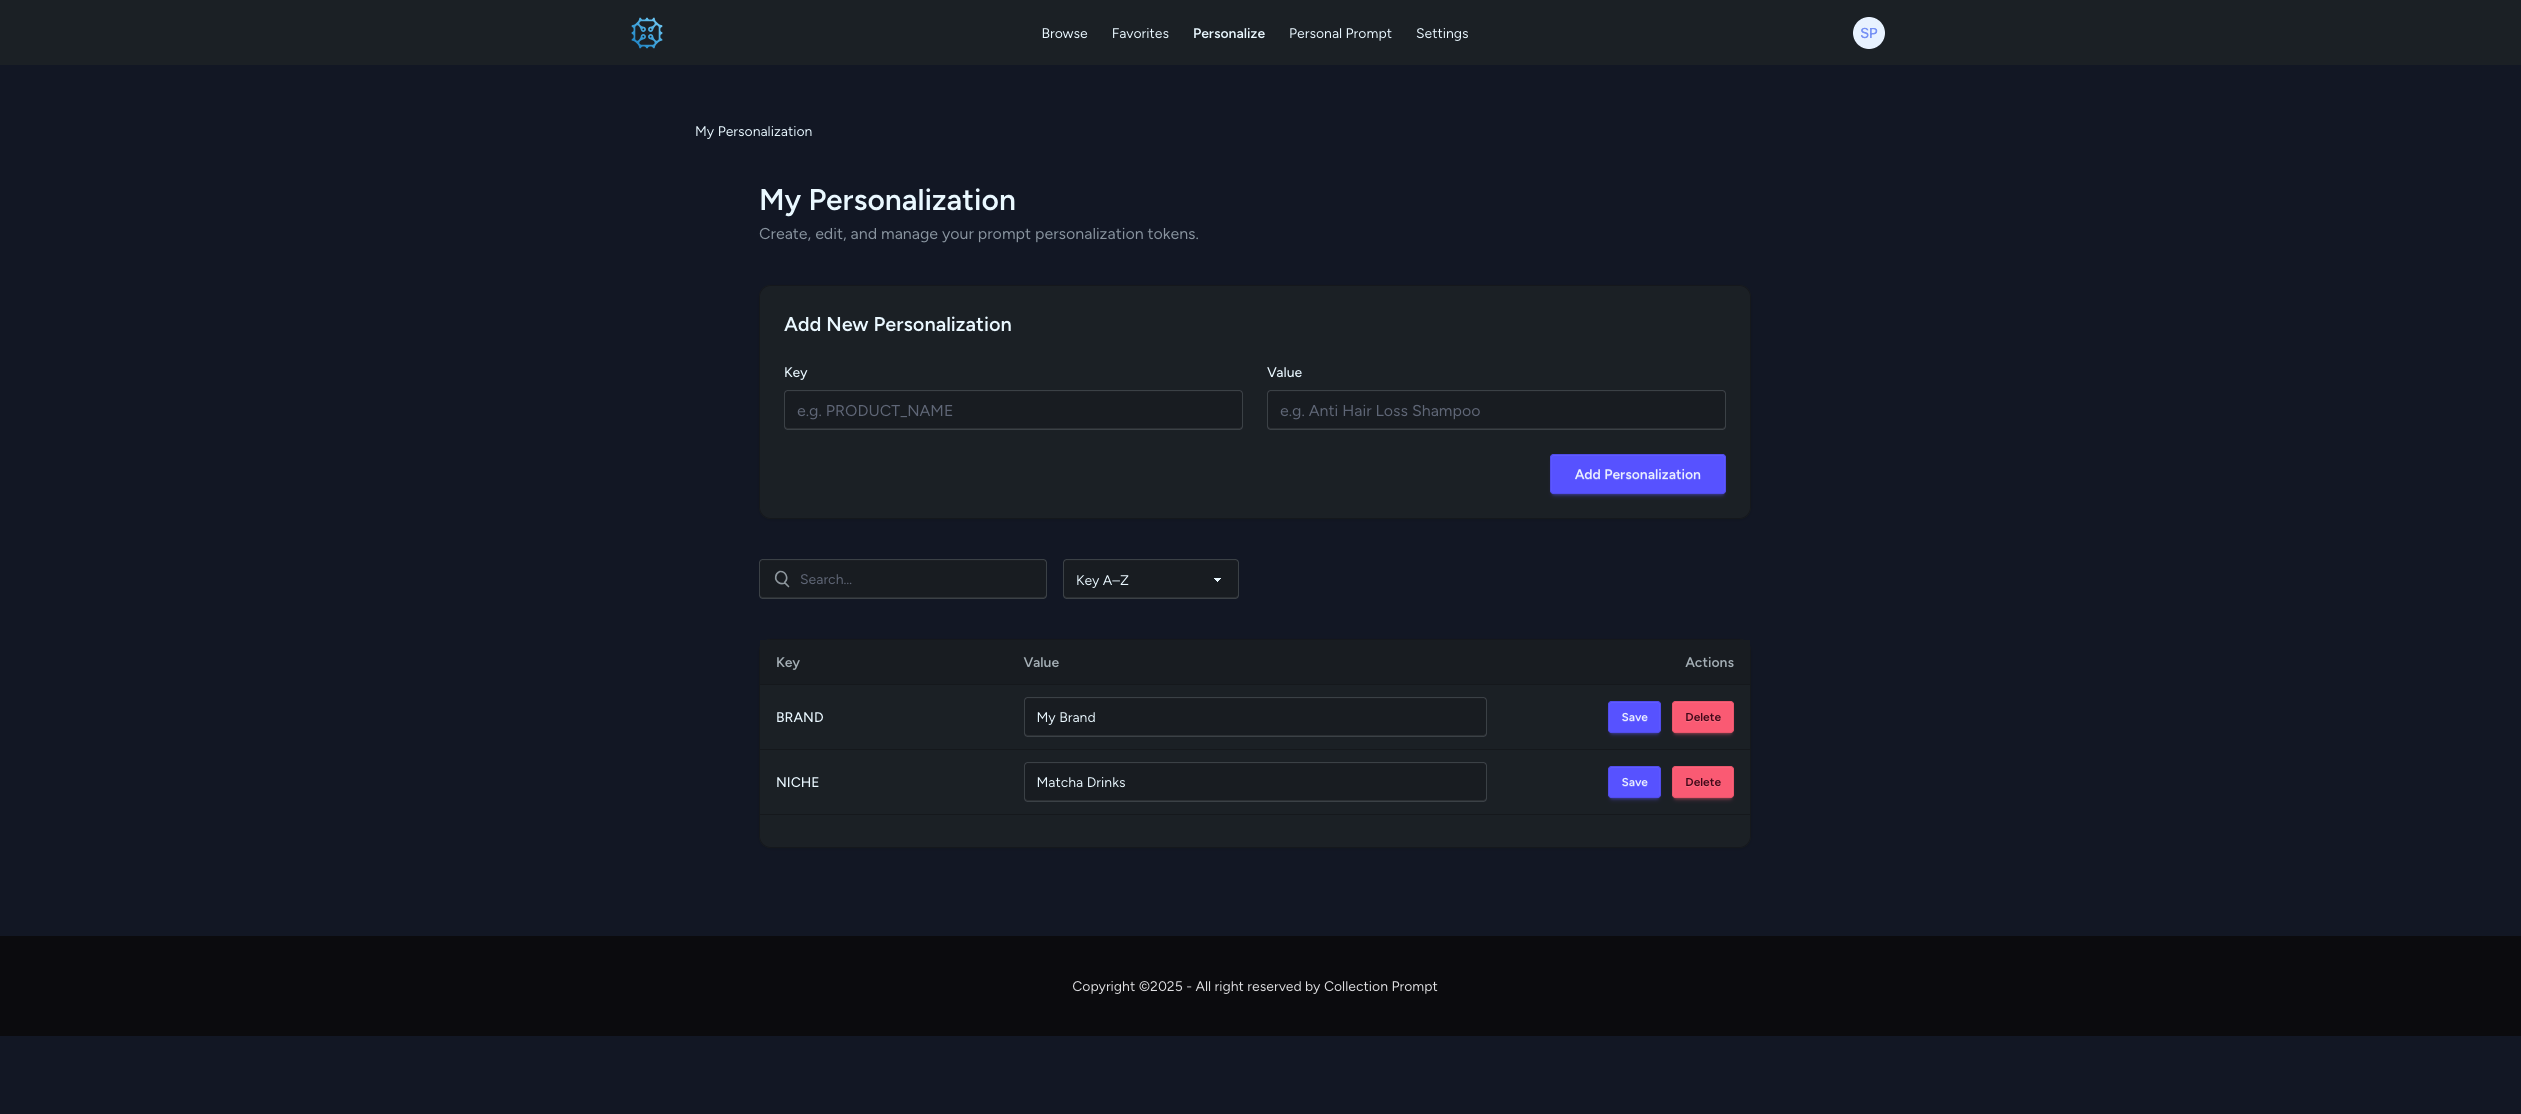The width and height of the screenshot is (2521, 1114).
Task: Select Browse in the navigation bar
Action: (x=1063, y=33)
